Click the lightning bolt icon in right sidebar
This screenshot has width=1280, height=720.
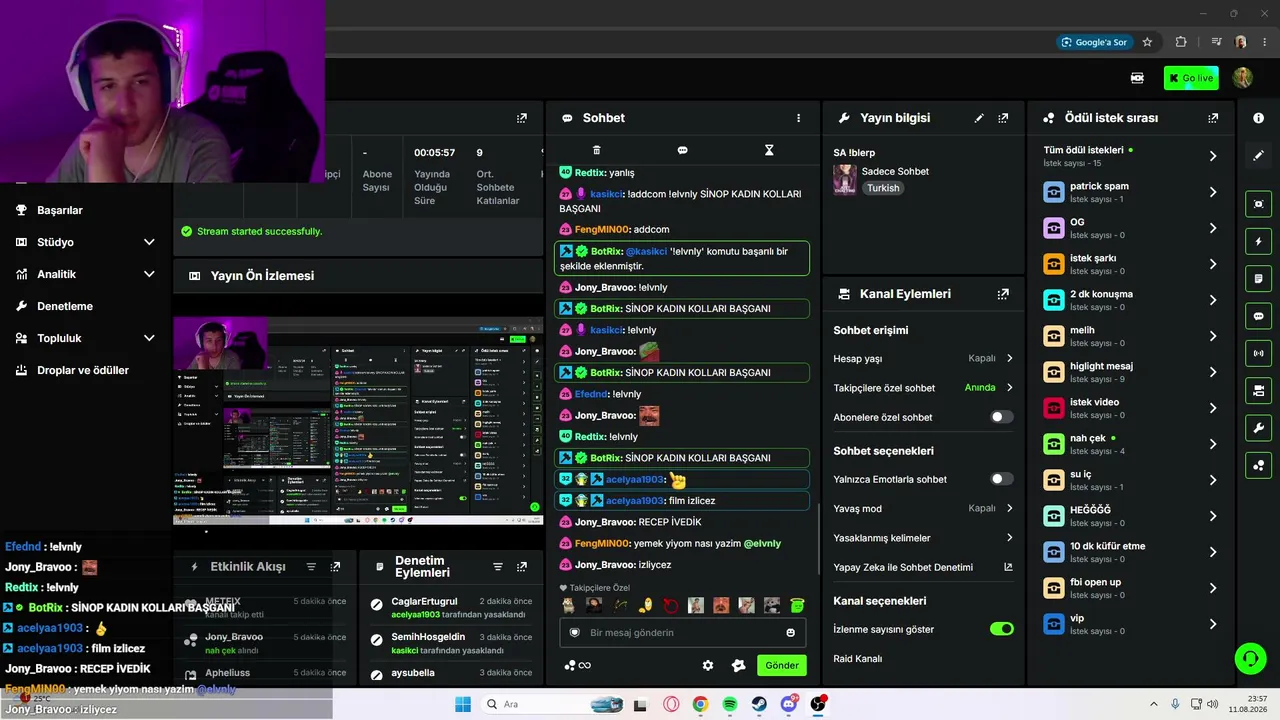pyautogui.click(x=1259, y=242)
